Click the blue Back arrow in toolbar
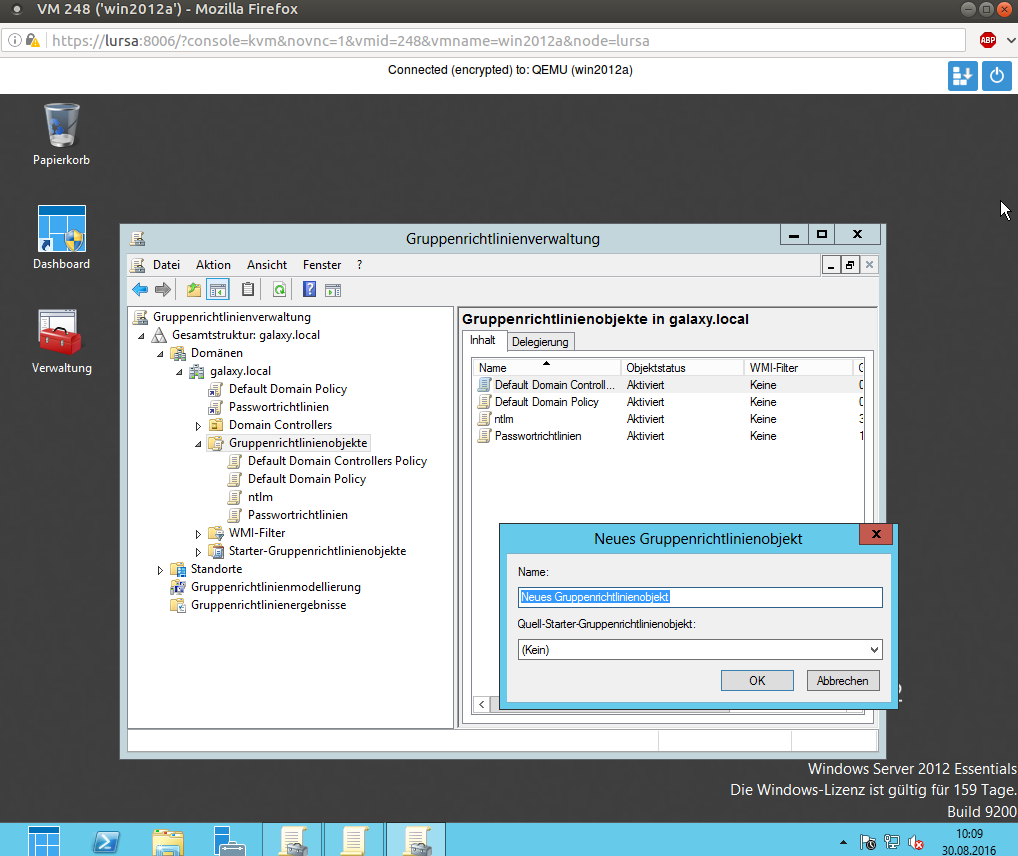This screenshot has height=856, width=1018. coord(140,290)
